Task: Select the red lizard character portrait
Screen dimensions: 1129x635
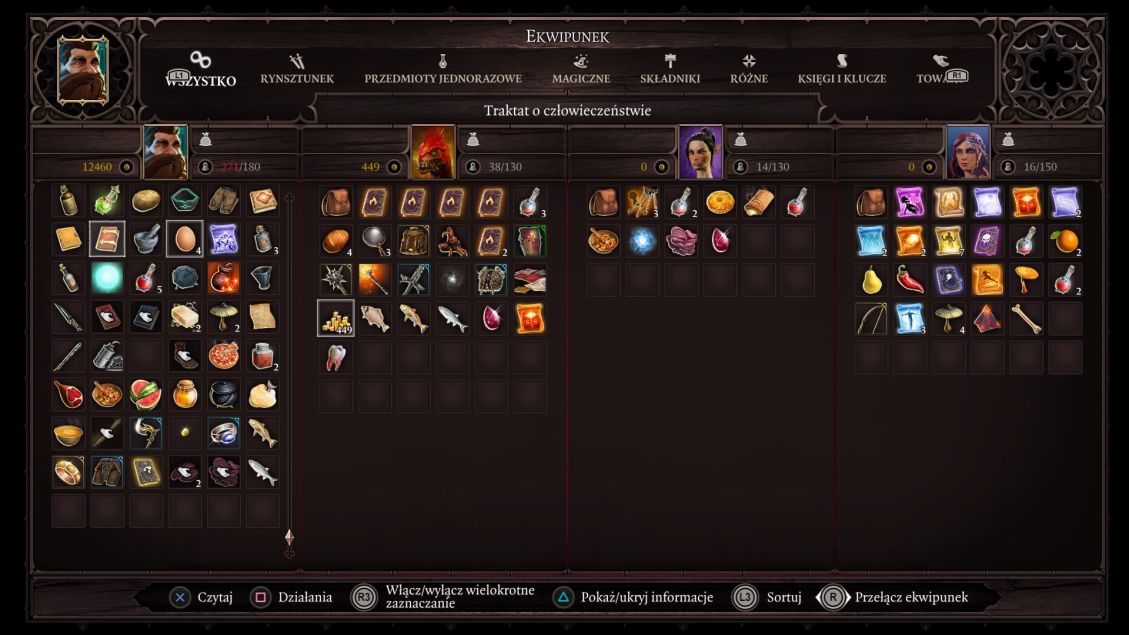Action: tap(433, 153)
